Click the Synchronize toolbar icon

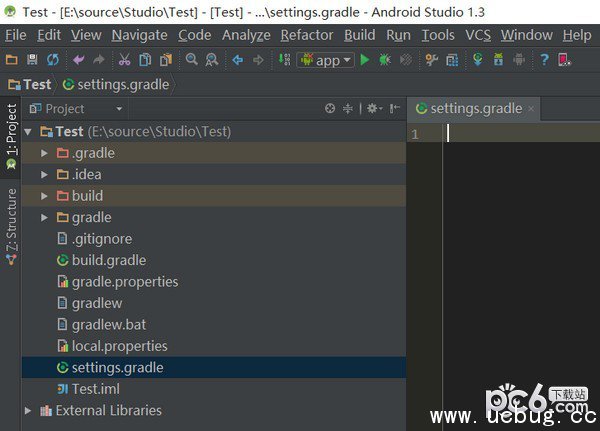click(x=53, y=60)
